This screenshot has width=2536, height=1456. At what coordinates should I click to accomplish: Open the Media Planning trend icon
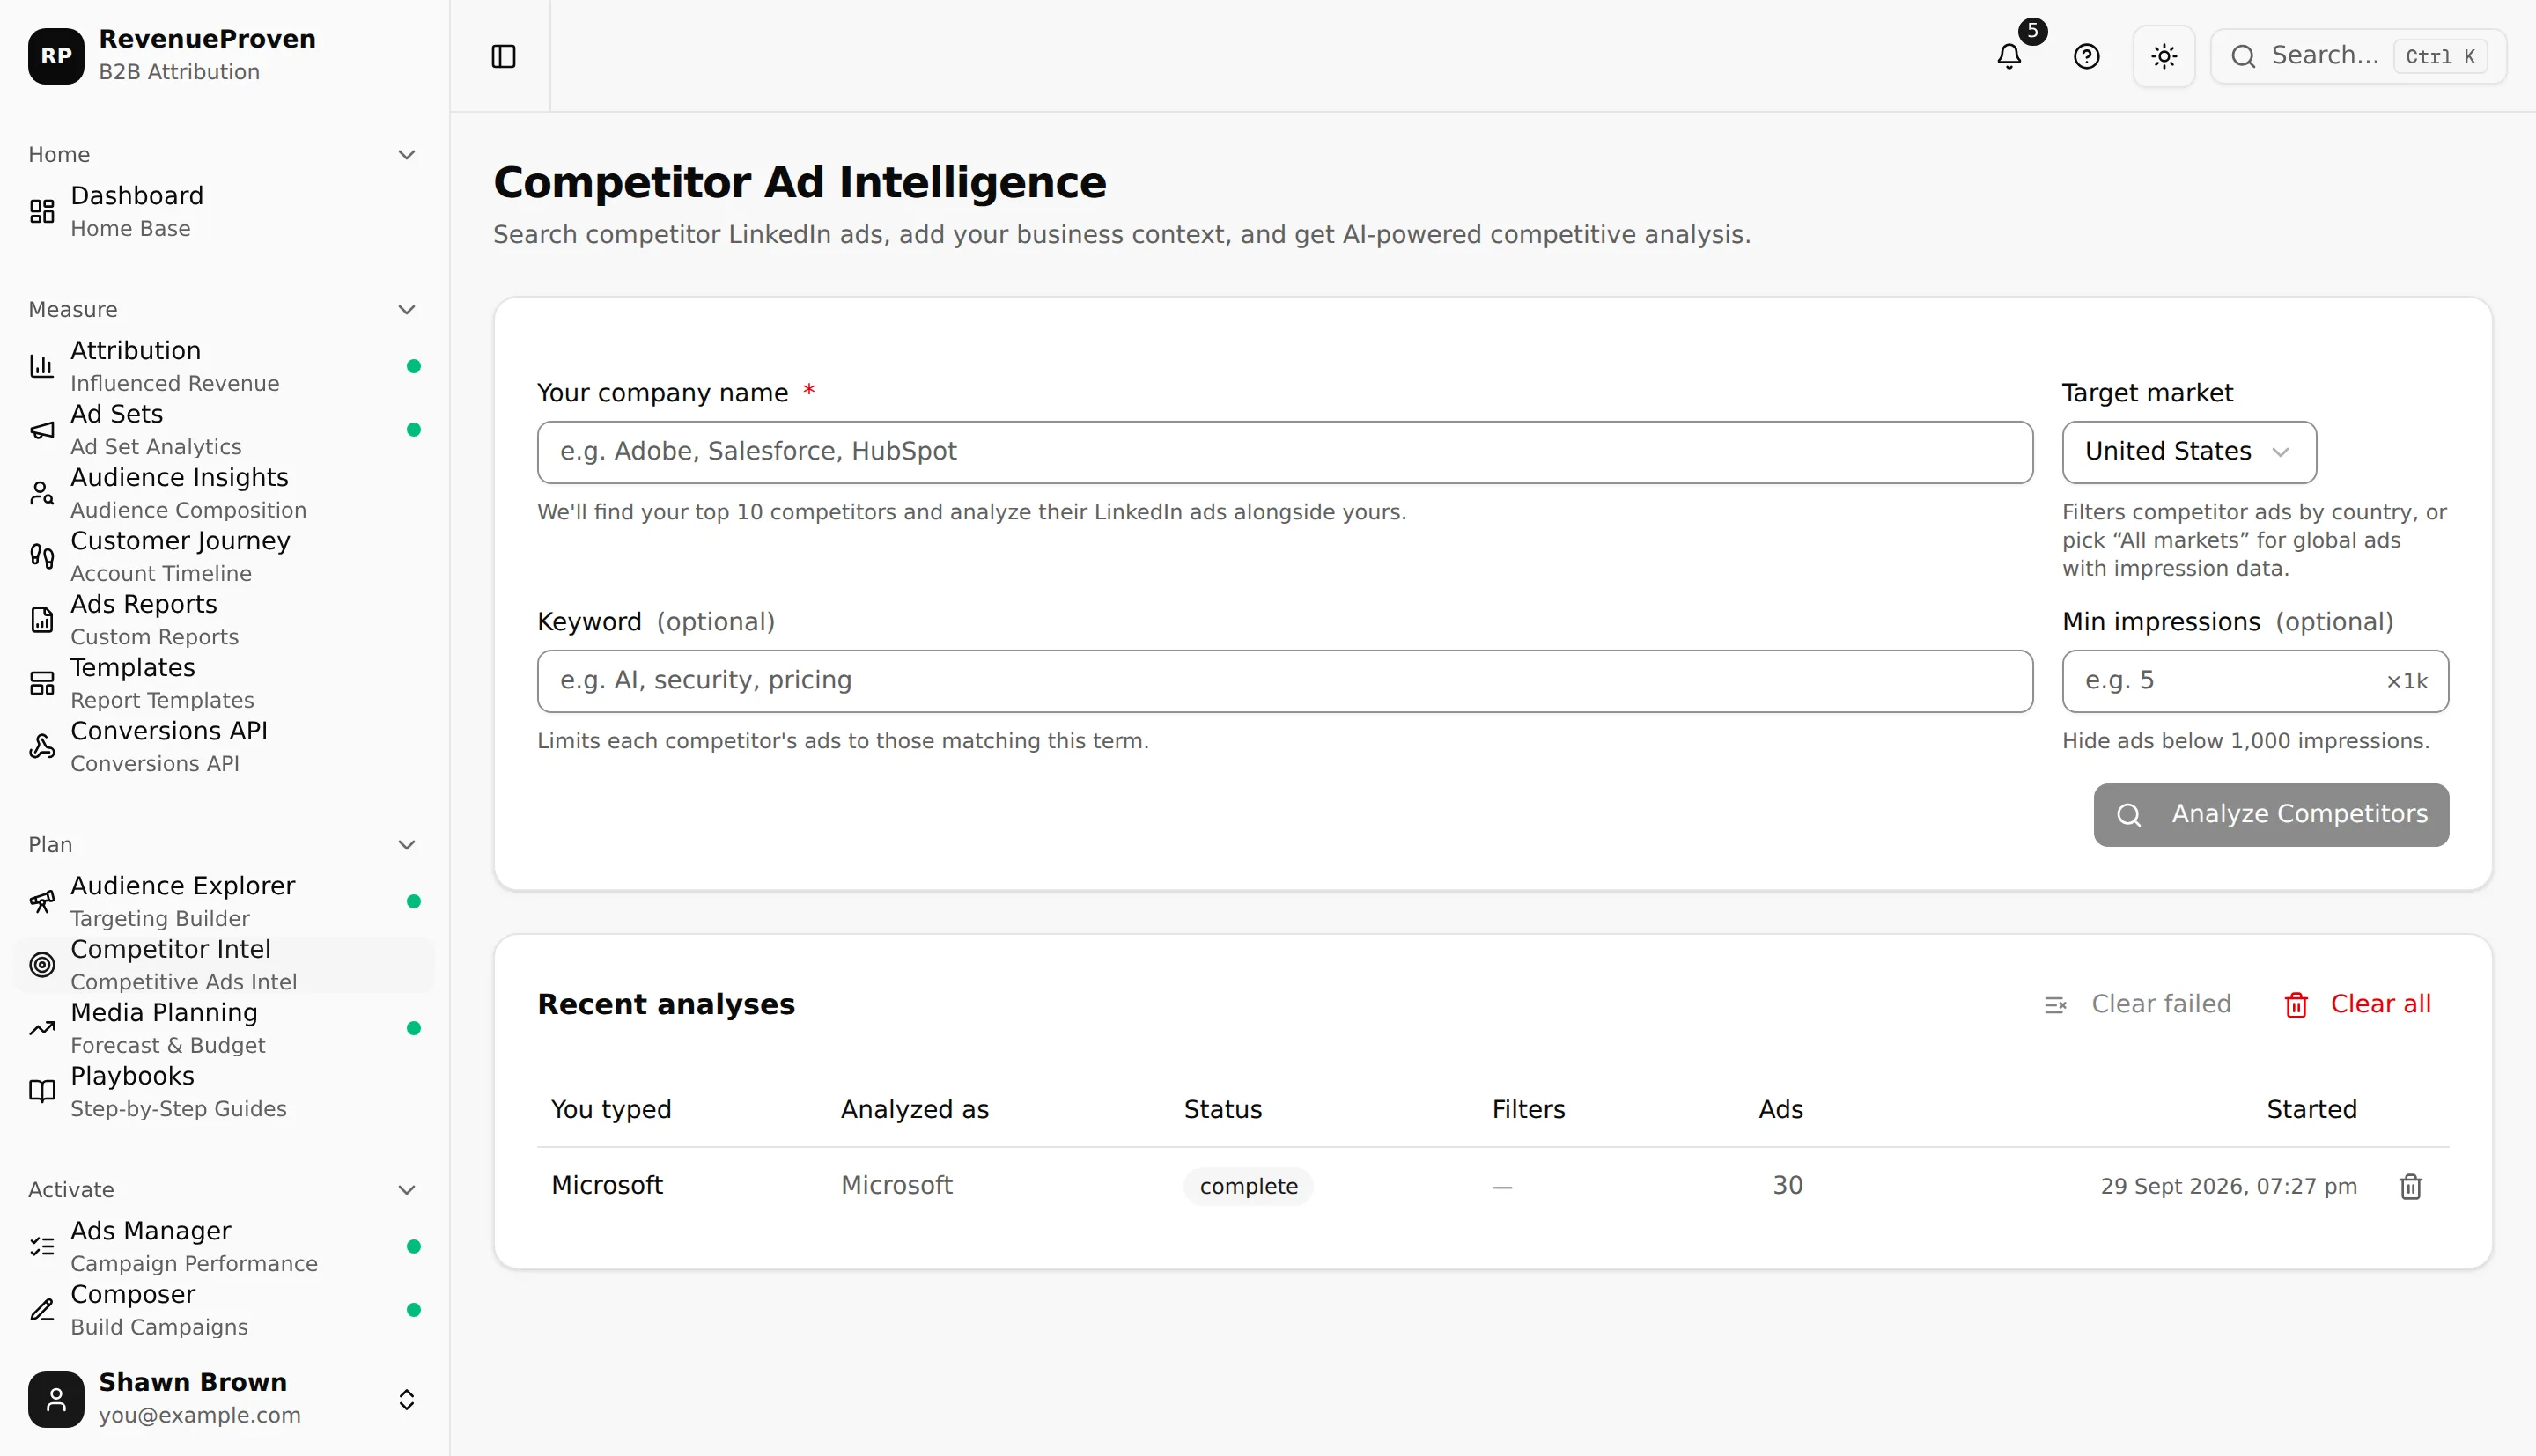(42, 1028)
